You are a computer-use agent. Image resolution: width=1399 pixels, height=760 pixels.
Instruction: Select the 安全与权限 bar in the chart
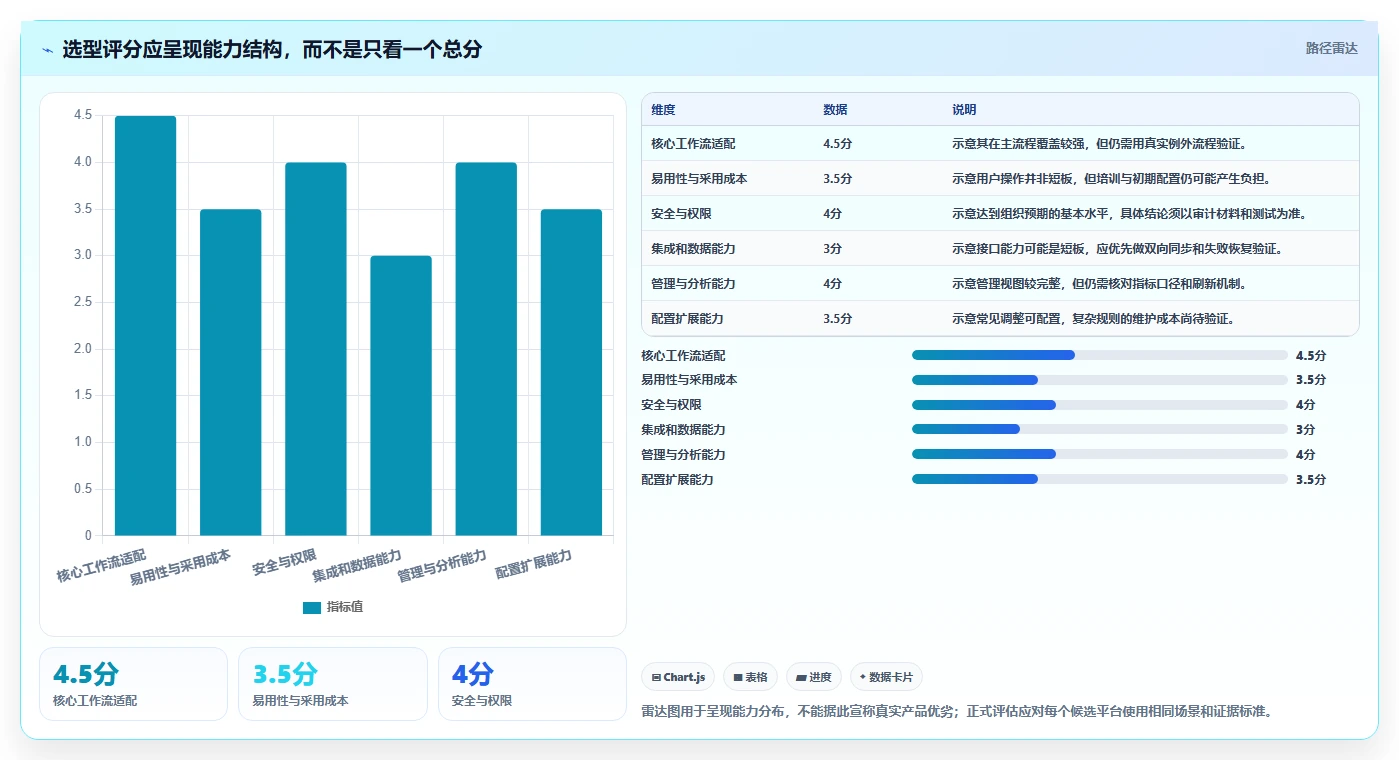pos(316,349)
